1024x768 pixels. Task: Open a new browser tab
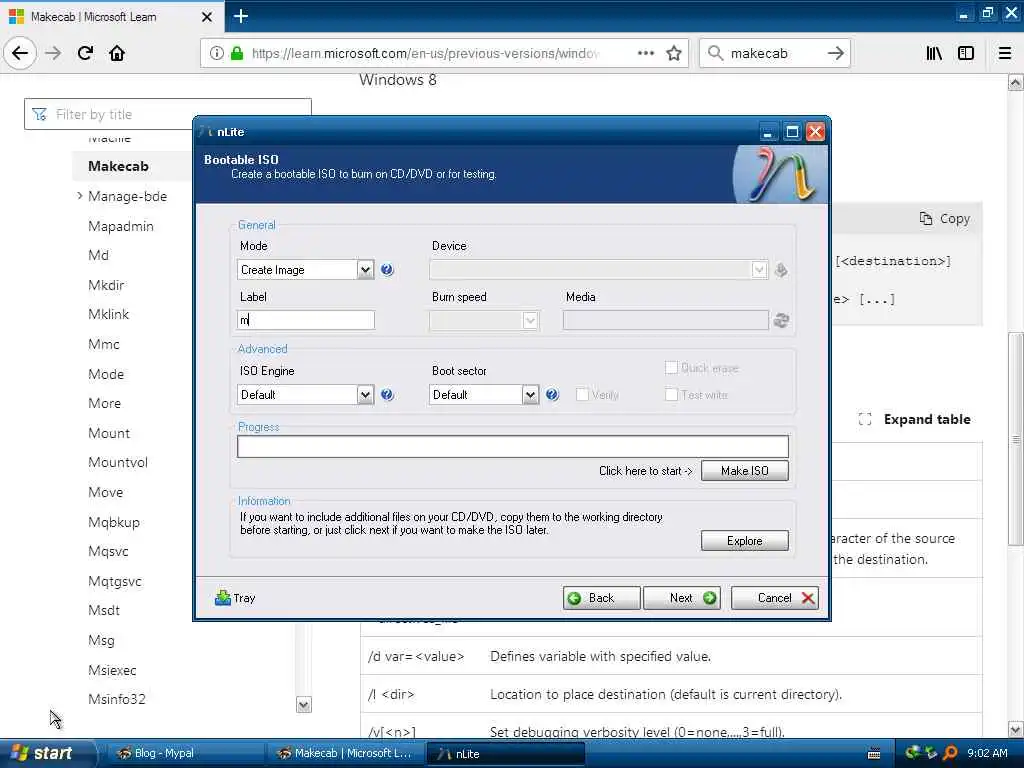[241, 16]
